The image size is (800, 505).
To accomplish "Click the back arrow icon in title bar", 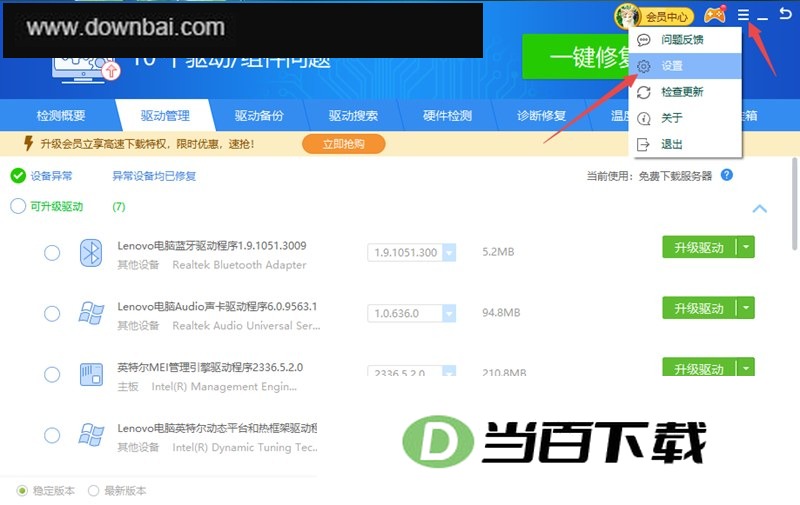I will [x=786, y=14].
